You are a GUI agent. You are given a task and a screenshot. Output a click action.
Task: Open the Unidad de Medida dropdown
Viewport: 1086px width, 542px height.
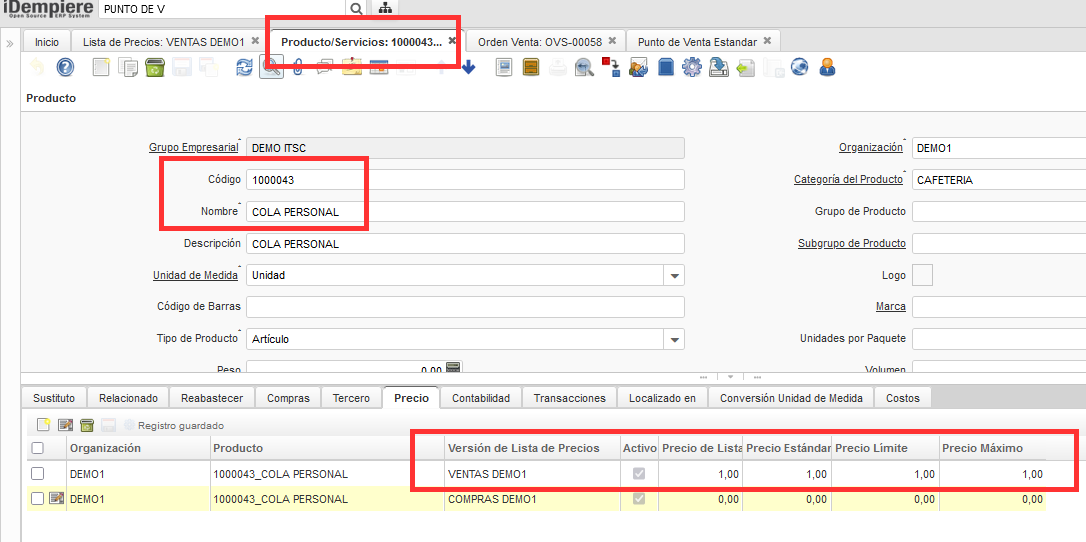tap(674, 276)
